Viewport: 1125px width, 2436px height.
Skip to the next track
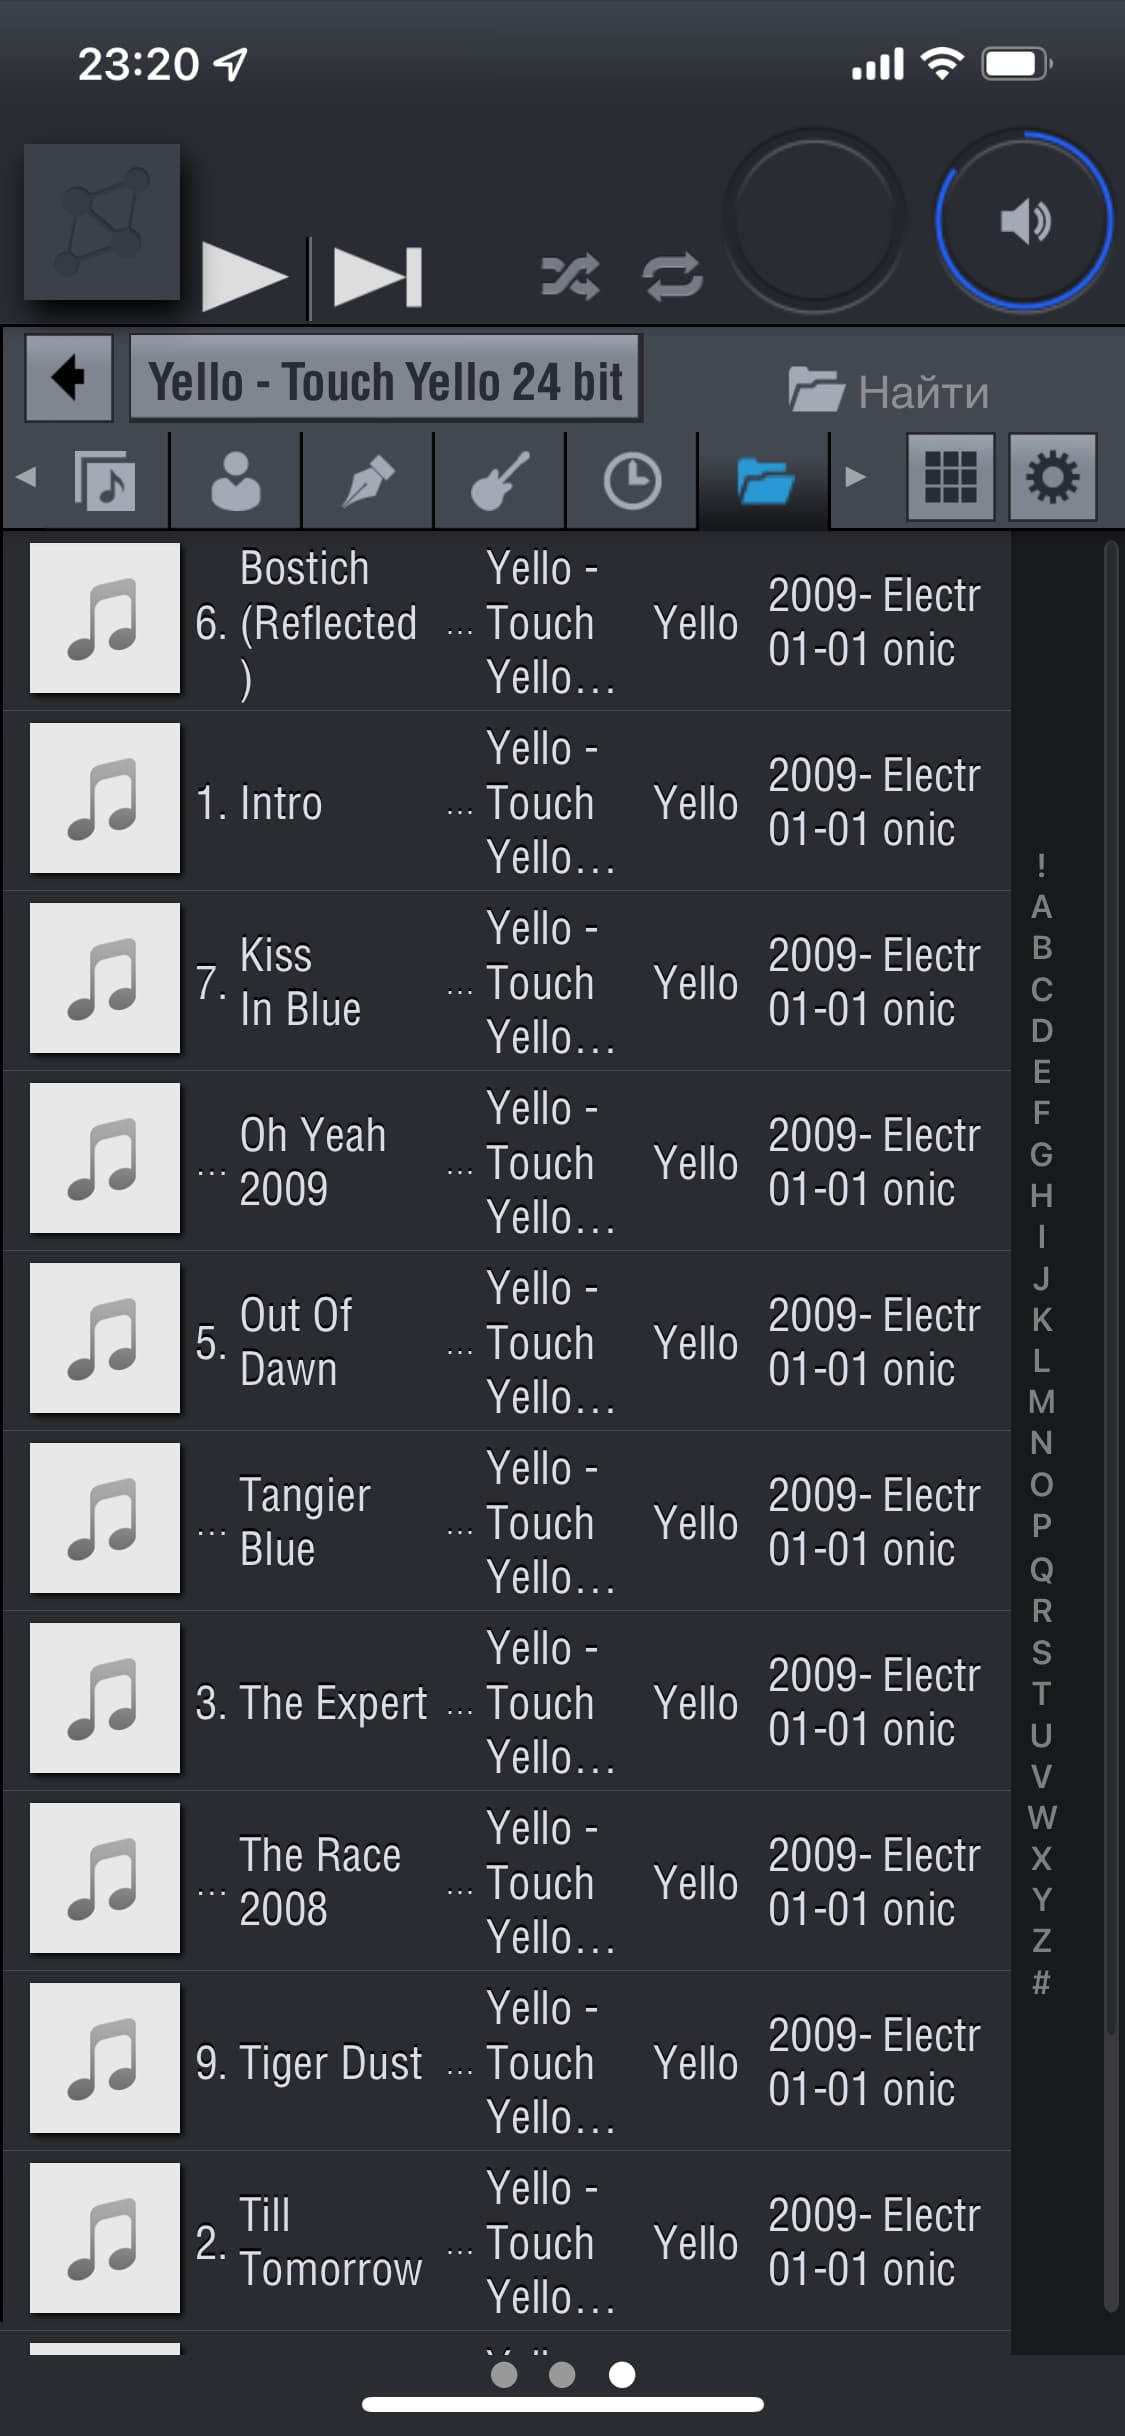click(377, 276)
